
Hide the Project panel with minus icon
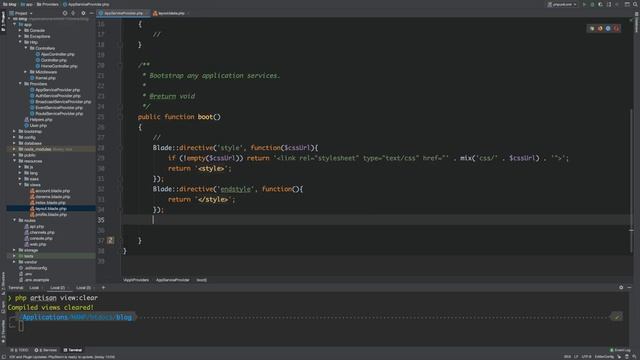click(x=91, y=13)
